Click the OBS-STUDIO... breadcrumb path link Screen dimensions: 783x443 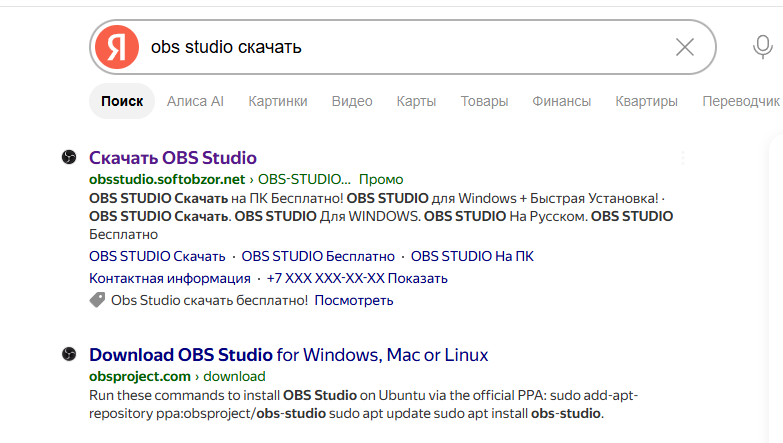(x=304, y=179)
